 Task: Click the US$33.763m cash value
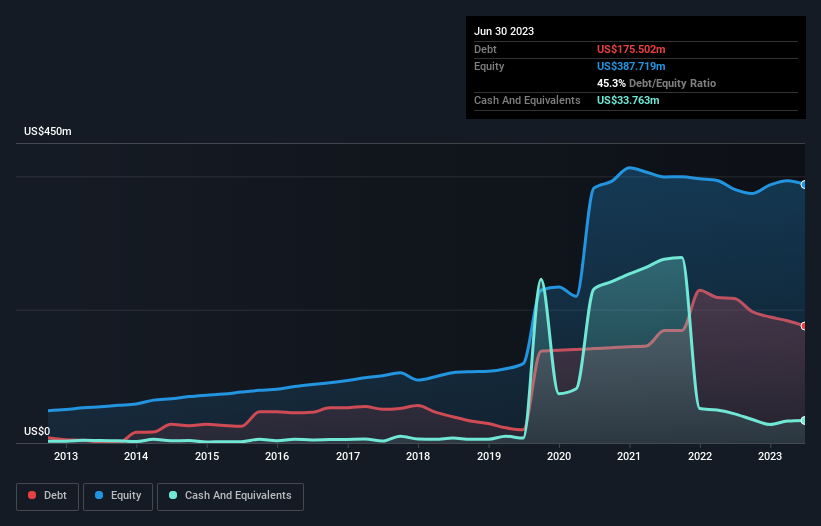point(628,100)
